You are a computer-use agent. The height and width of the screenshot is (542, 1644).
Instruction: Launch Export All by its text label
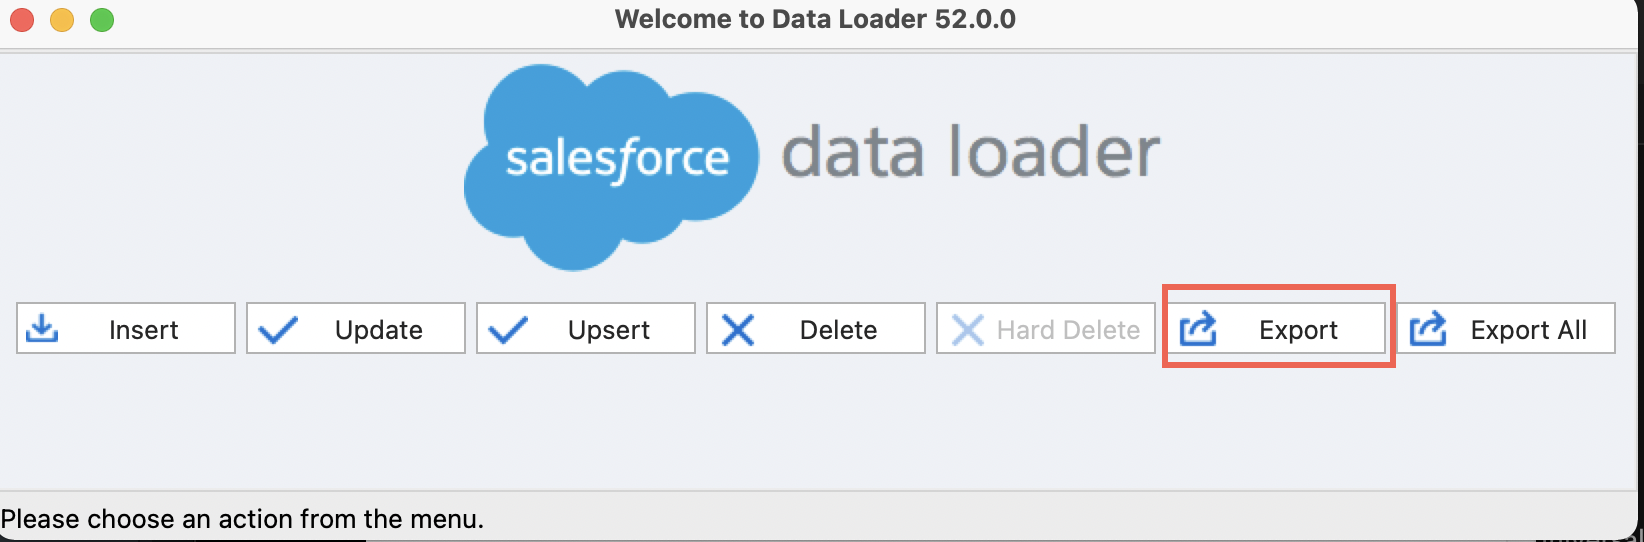[1528, 330]
